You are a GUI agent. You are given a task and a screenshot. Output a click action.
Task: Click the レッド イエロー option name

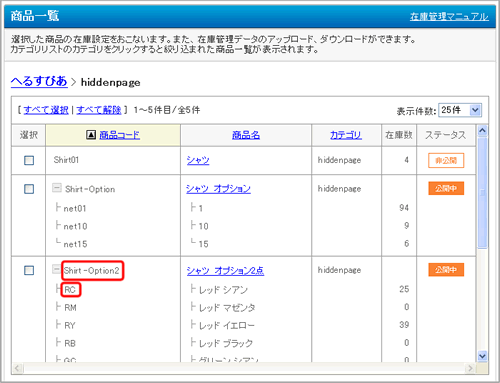[227, 325]
